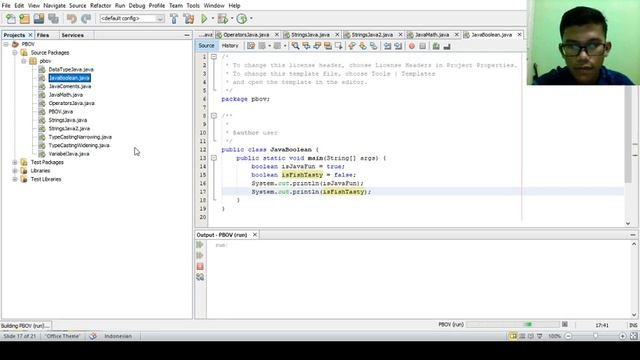Viewport: 640px width, 360px height.
Task: Collapse the pbov package node
Action: coord(24,61)
